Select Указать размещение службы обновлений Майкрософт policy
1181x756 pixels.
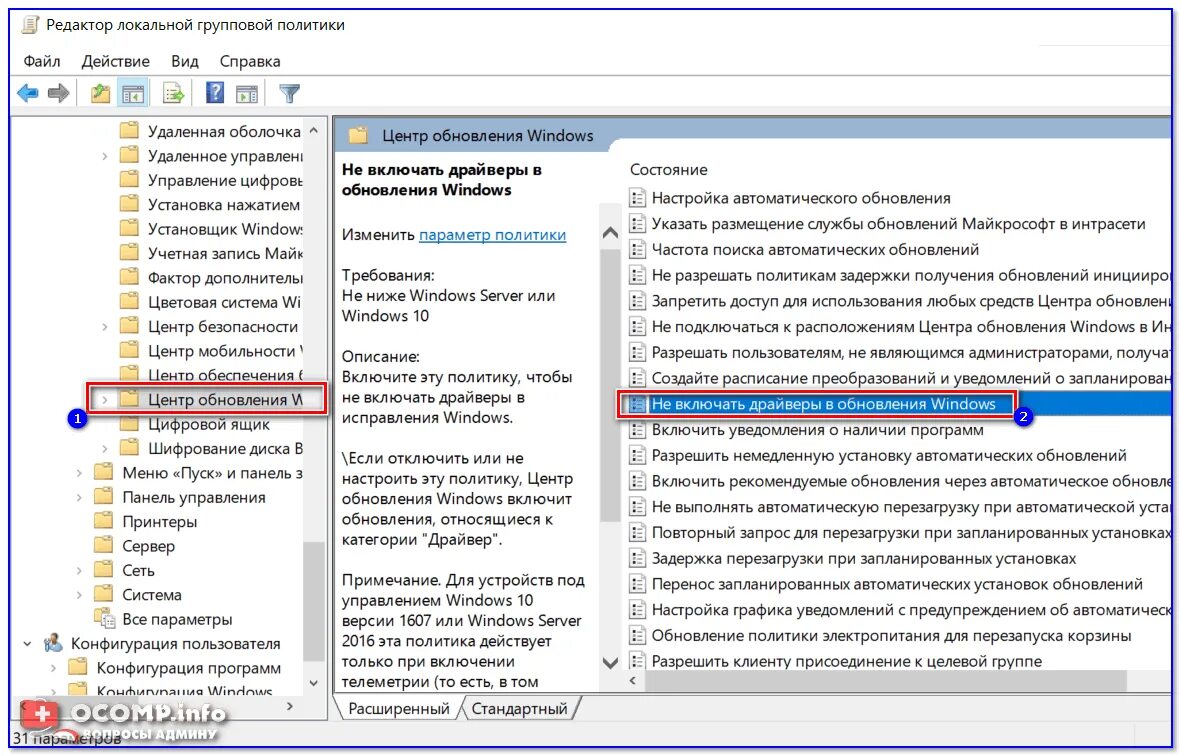pos(899,224)
